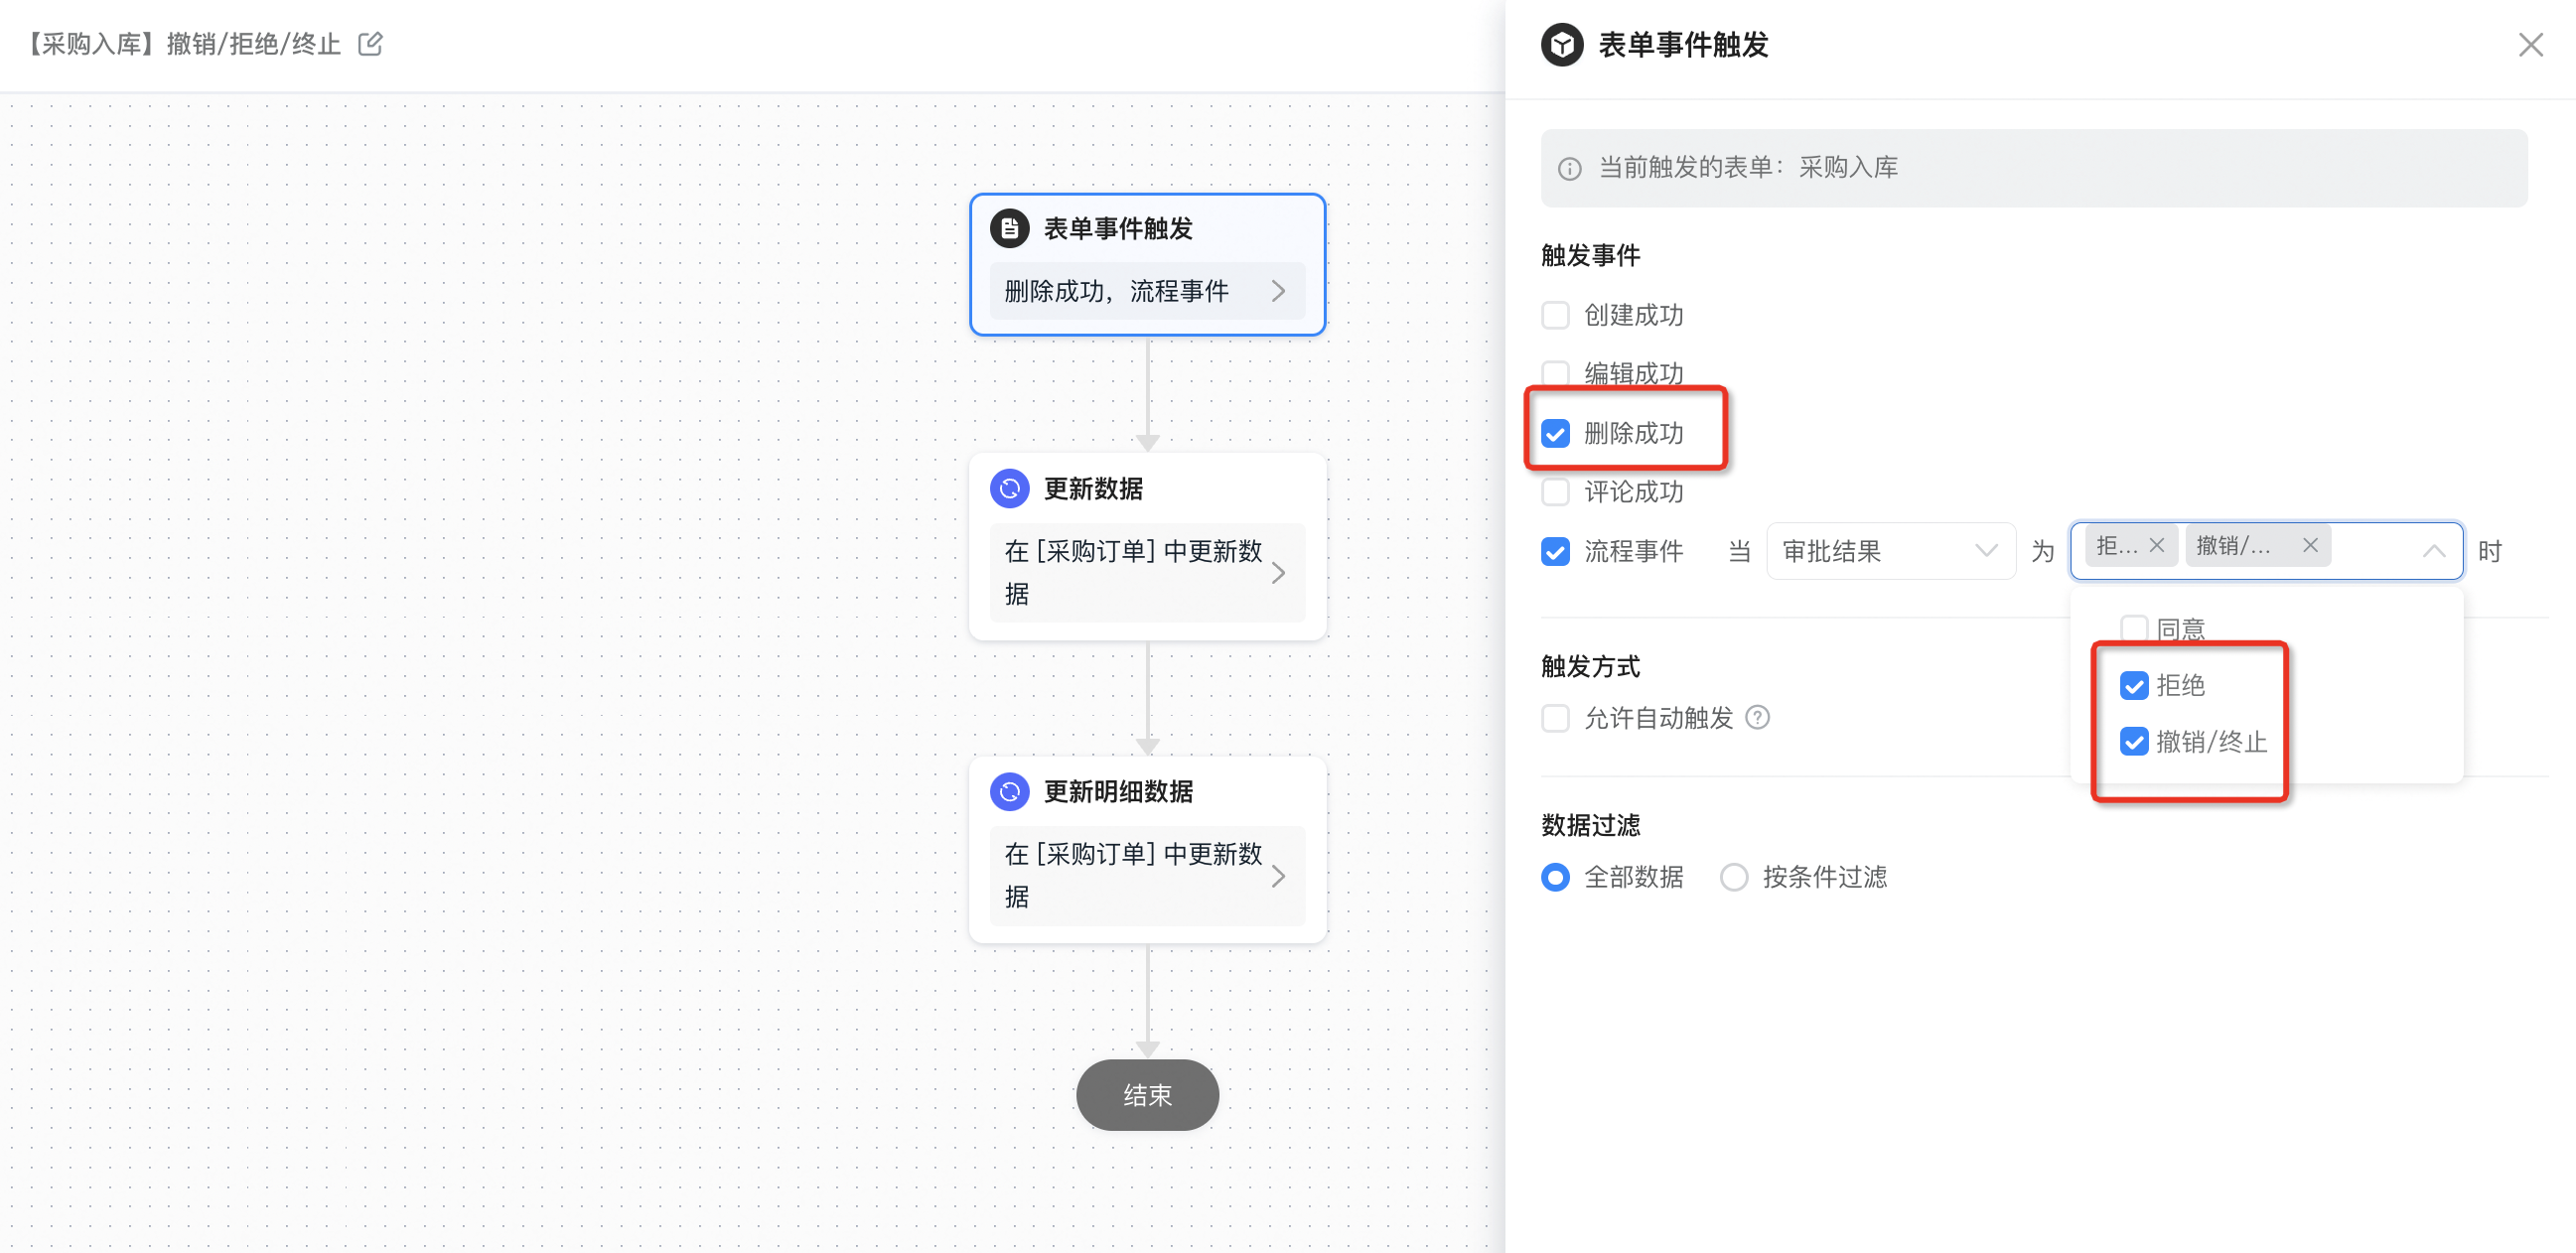Check the 同意 option in dropdown list

pyautogui.click(x=2133, y=629)
